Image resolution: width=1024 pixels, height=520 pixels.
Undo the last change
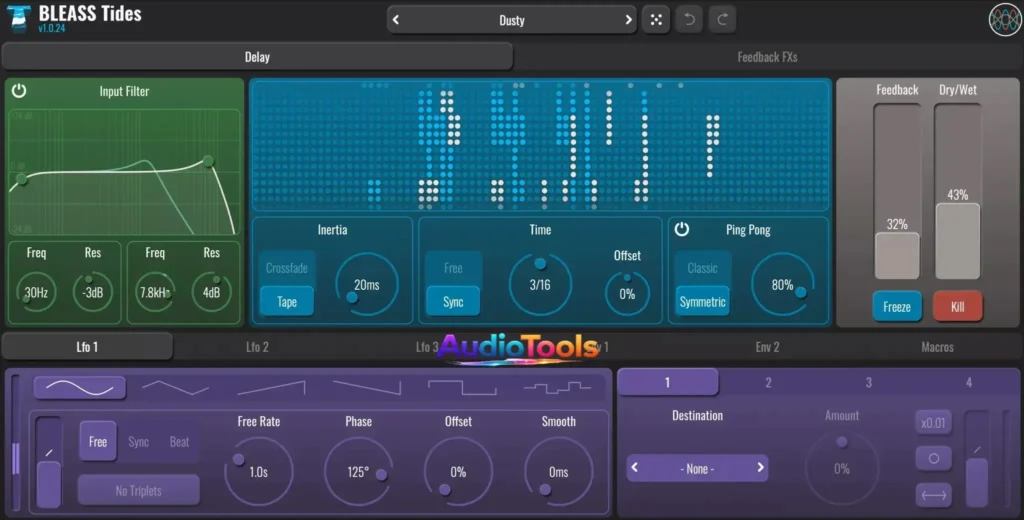(689, 20)
